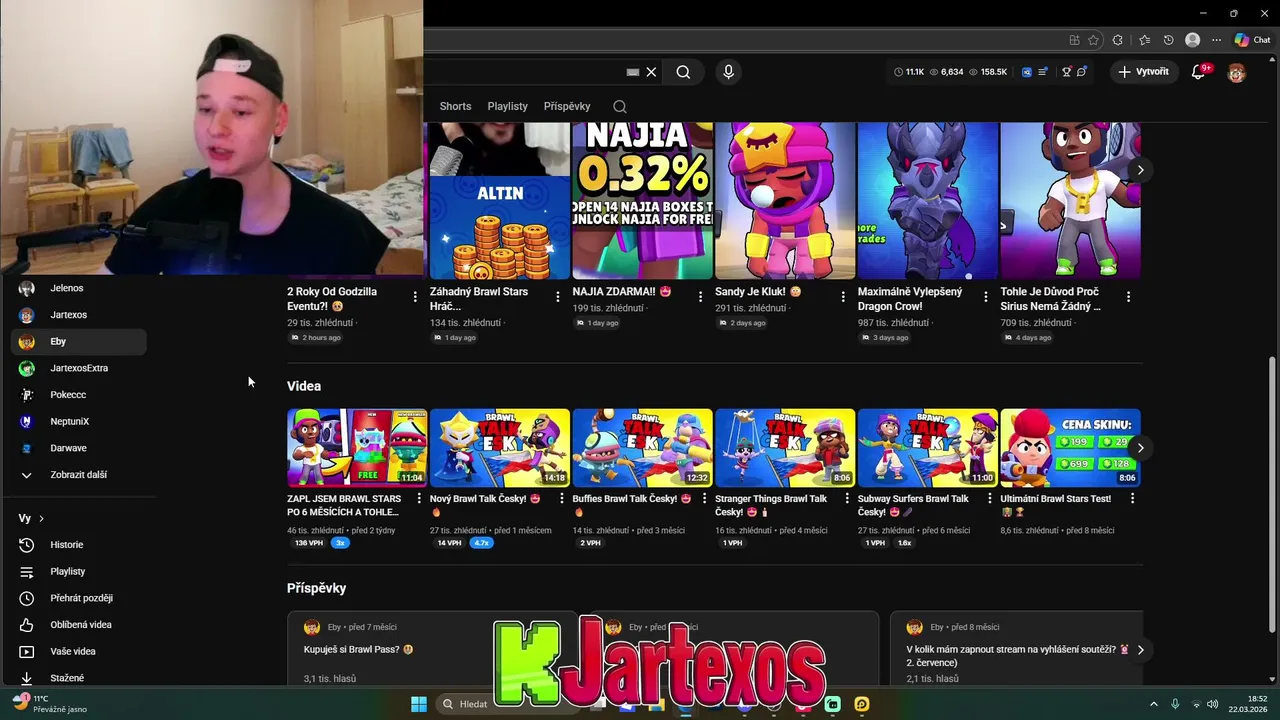
Task: Open the trophy icon in the extension bar
Action: tap(1066, 72)
